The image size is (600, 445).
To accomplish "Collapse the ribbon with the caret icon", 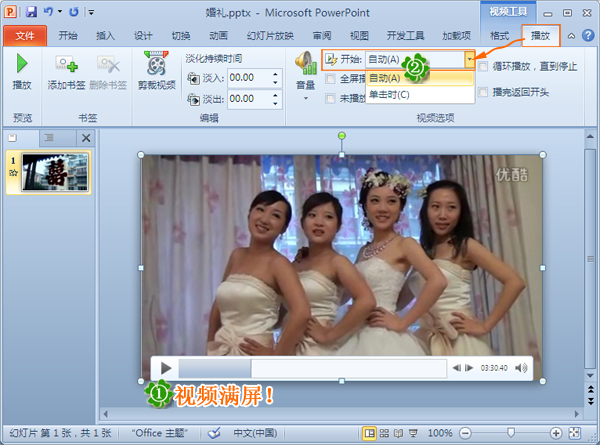I will tap(571, 36).
